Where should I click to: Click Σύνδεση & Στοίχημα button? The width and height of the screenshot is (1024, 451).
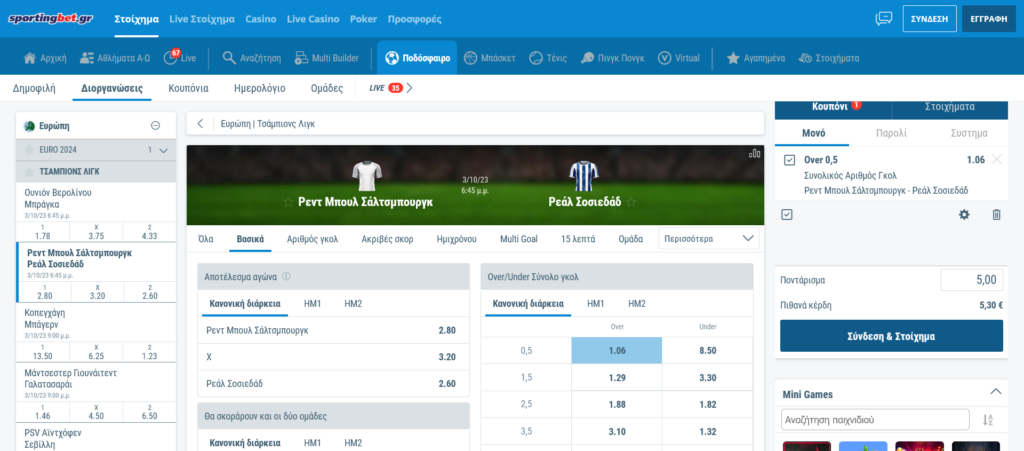click(x=891, y=336)
